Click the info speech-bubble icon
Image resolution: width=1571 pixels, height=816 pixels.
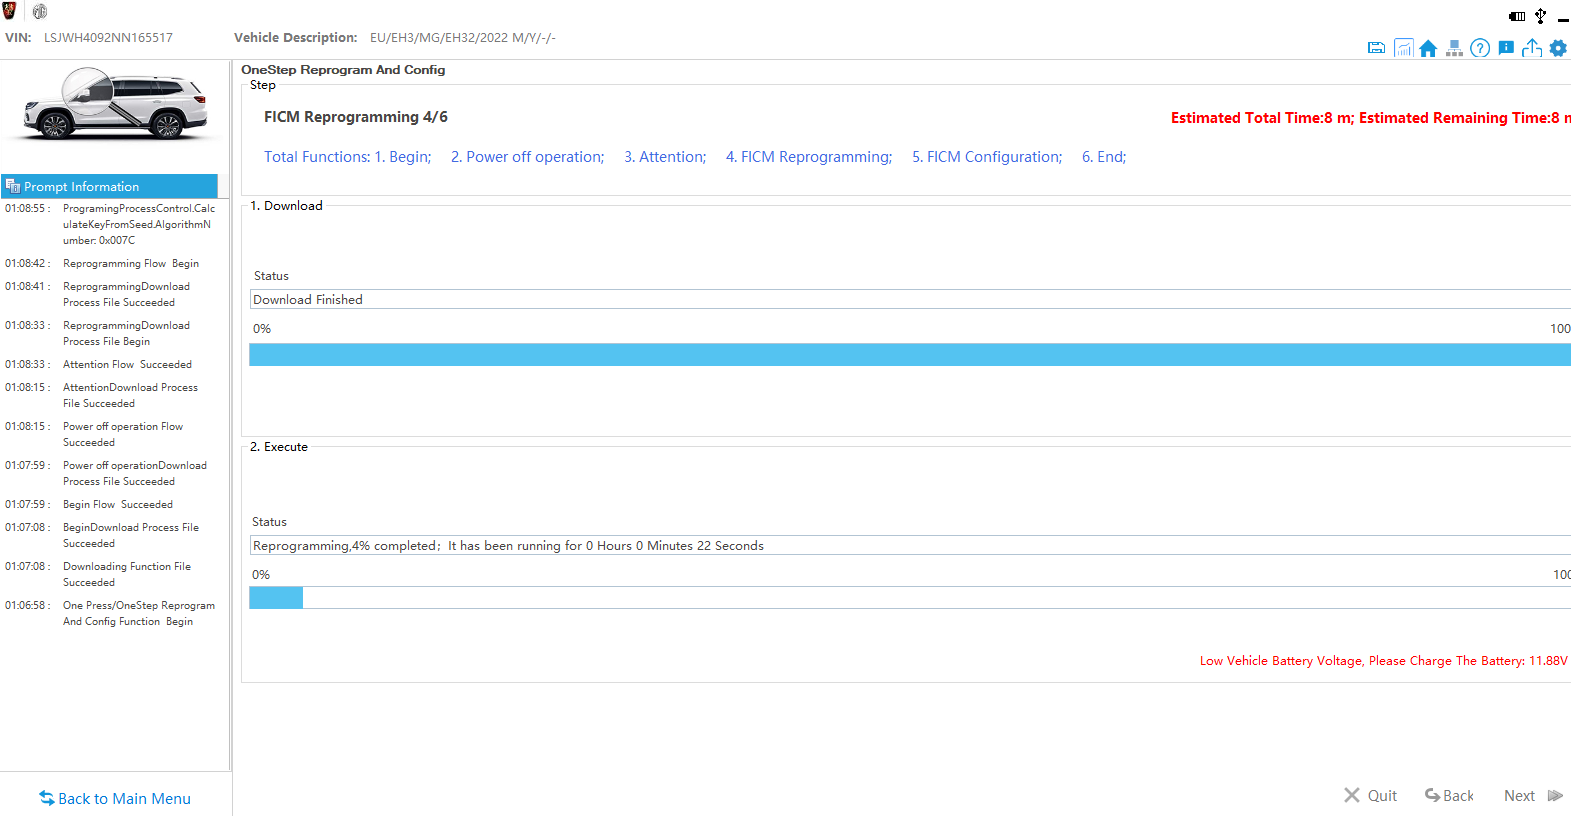coord(1506,48)
